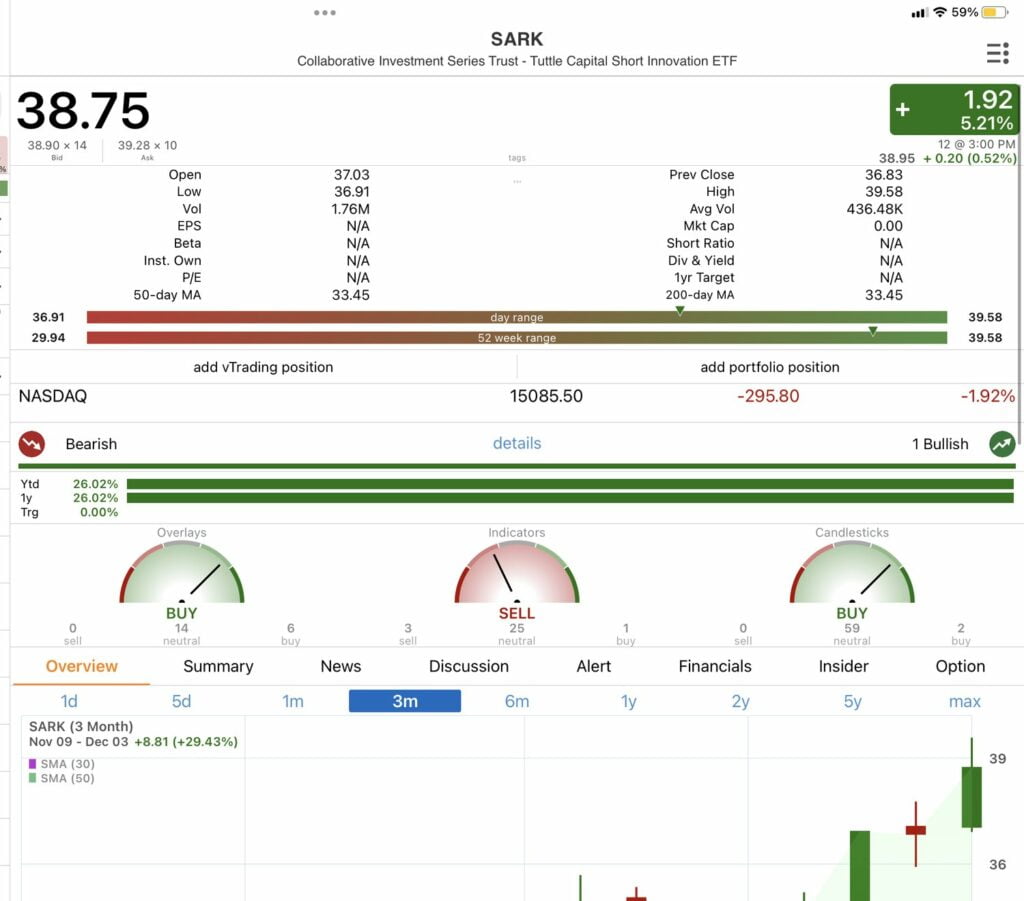Select the 1y timeframe
Screen dimensions: 1024x901
(628, 701)
